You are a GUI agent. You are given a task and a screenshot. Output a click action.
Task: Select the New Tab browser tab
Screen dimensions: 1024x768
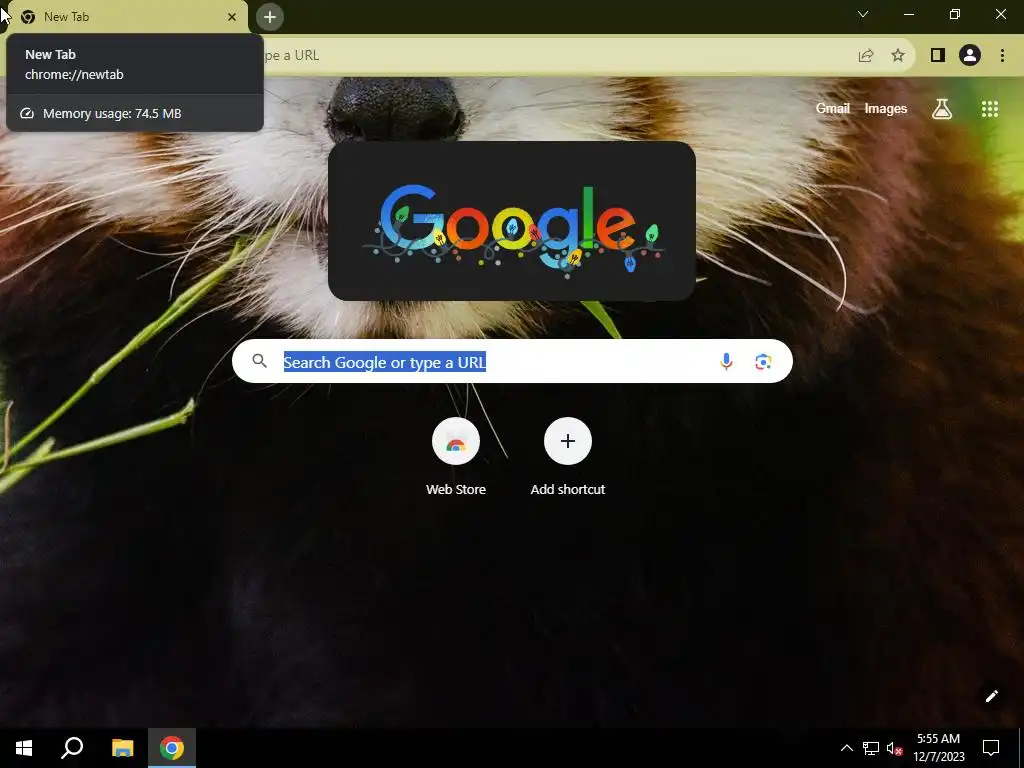128,17
